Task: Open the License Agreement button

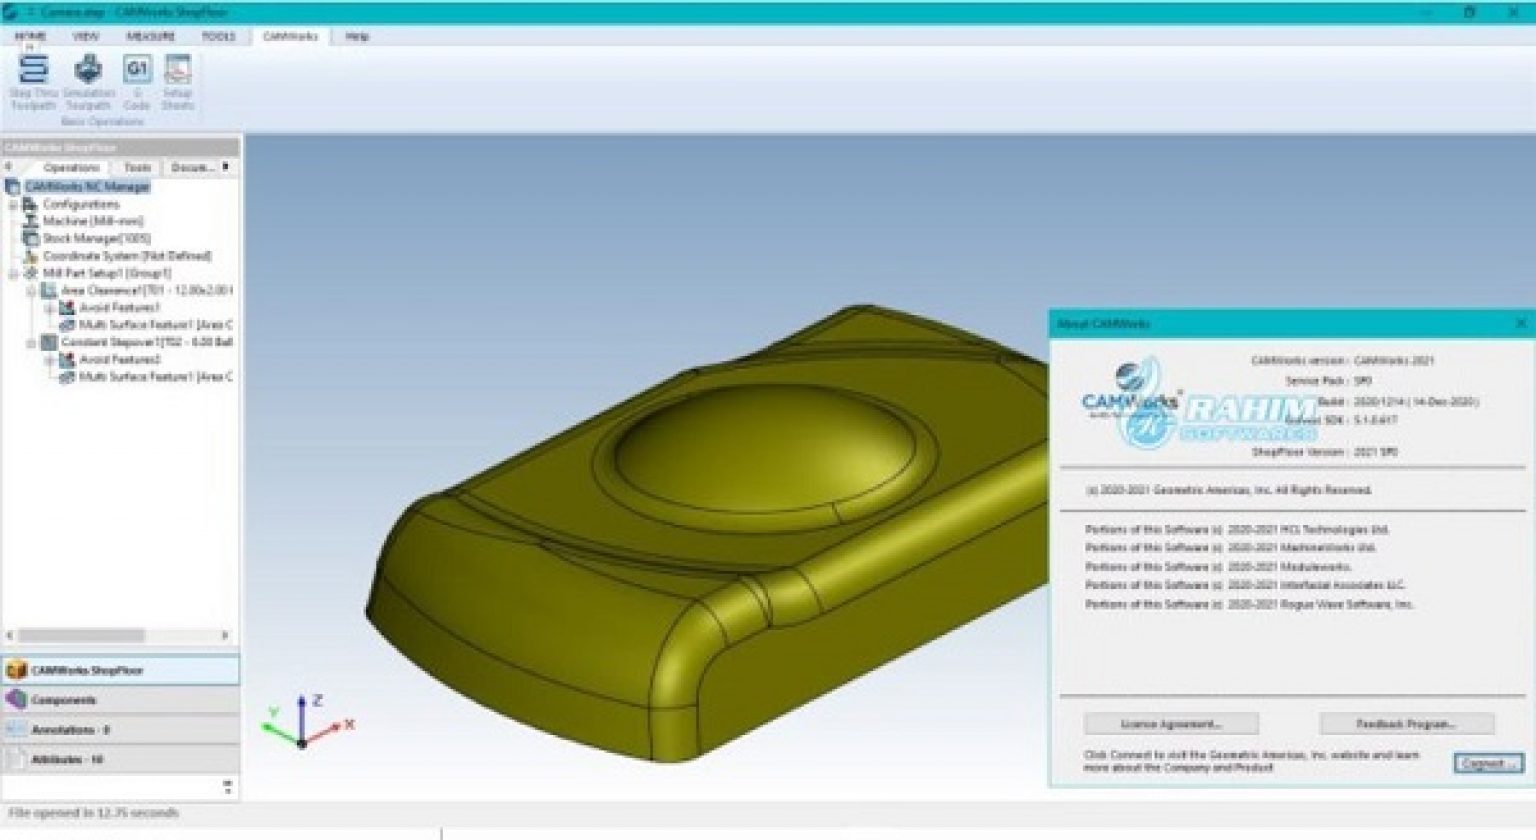Action: 1171,724
